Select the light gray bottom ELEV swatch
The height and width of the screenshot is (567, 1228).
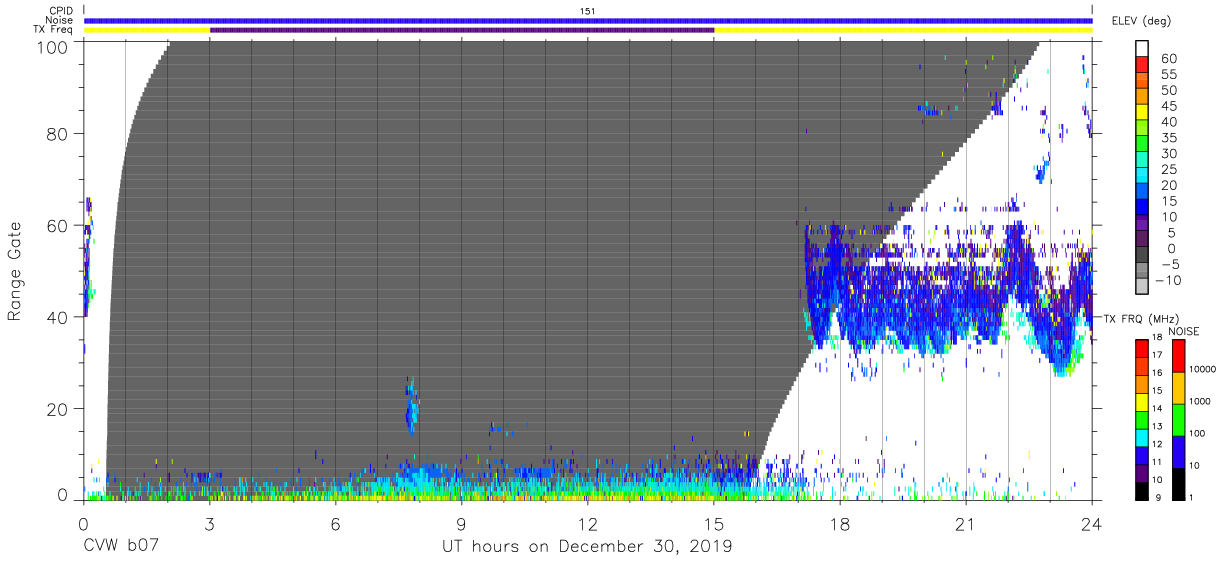pos(1142,288)
